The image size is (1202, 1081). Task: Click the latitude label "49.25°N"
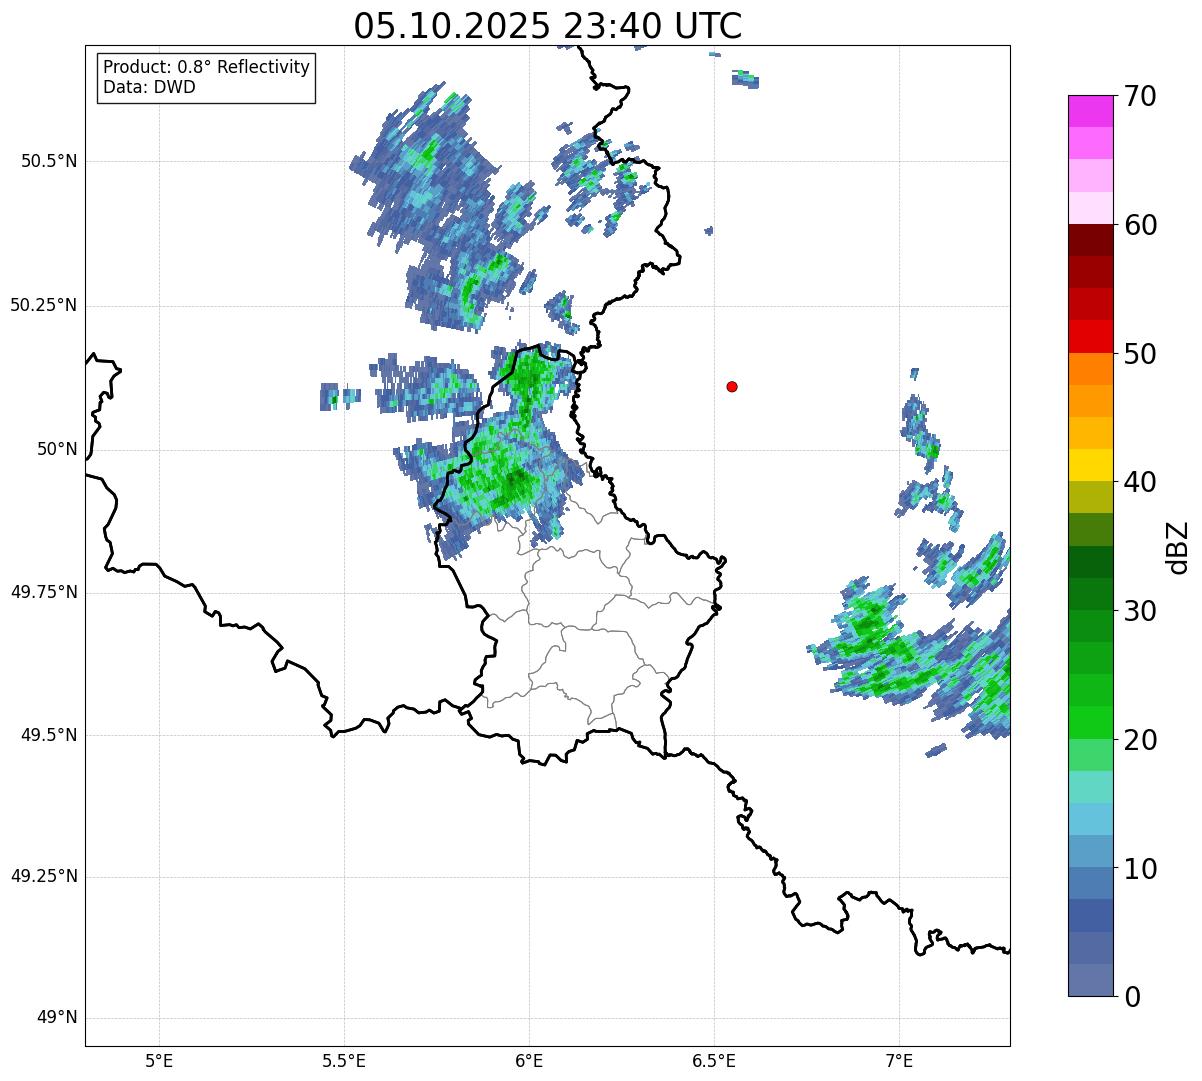click(44, 877)
